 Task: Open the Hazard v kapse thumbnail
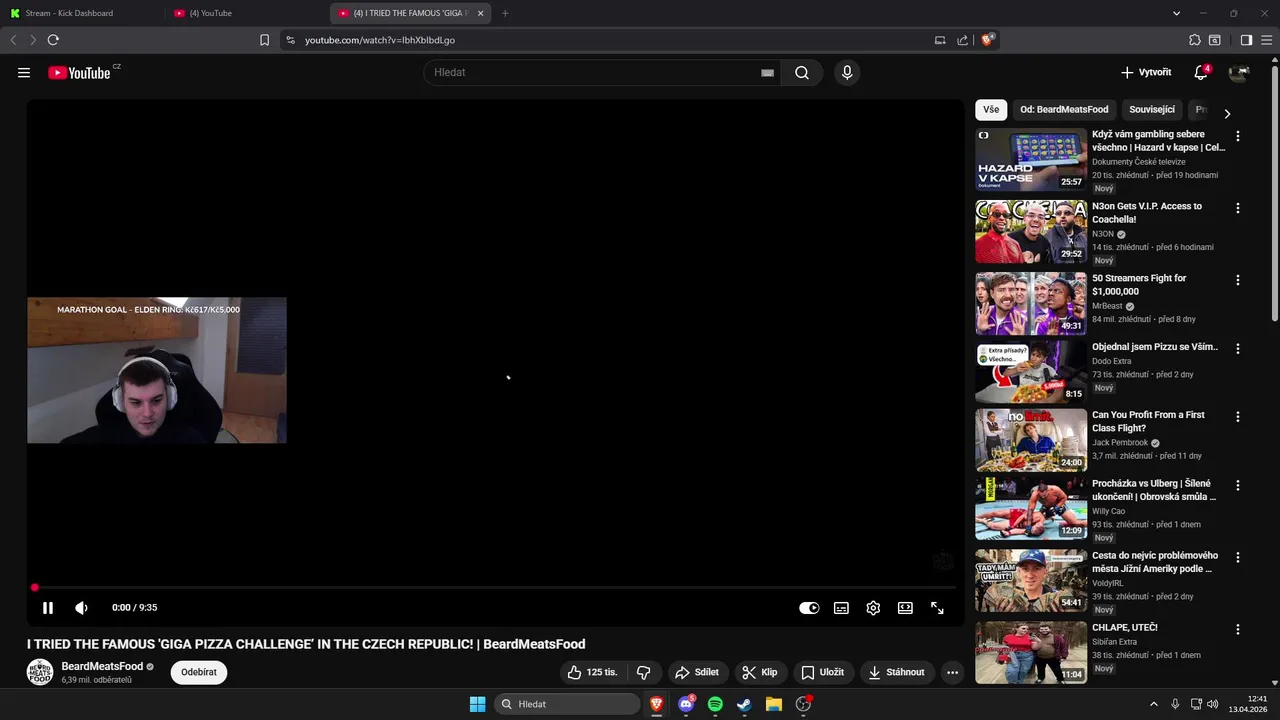(1031, 159)
